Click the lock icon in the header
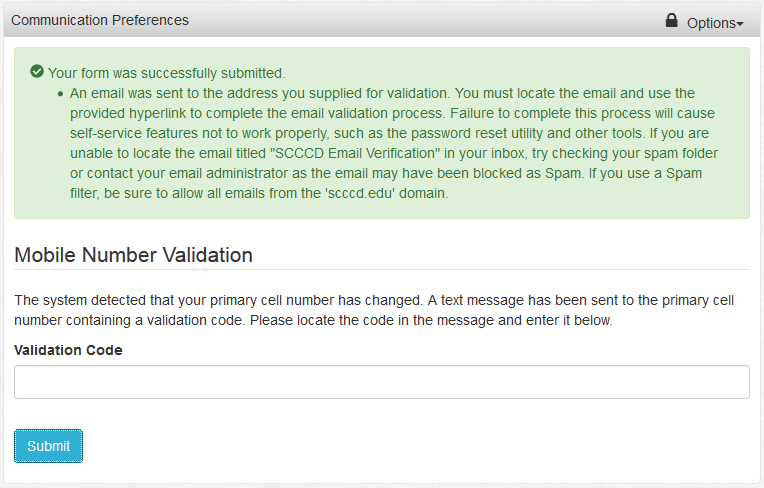The width and height of the screenshot is (764, 488). 671,20
